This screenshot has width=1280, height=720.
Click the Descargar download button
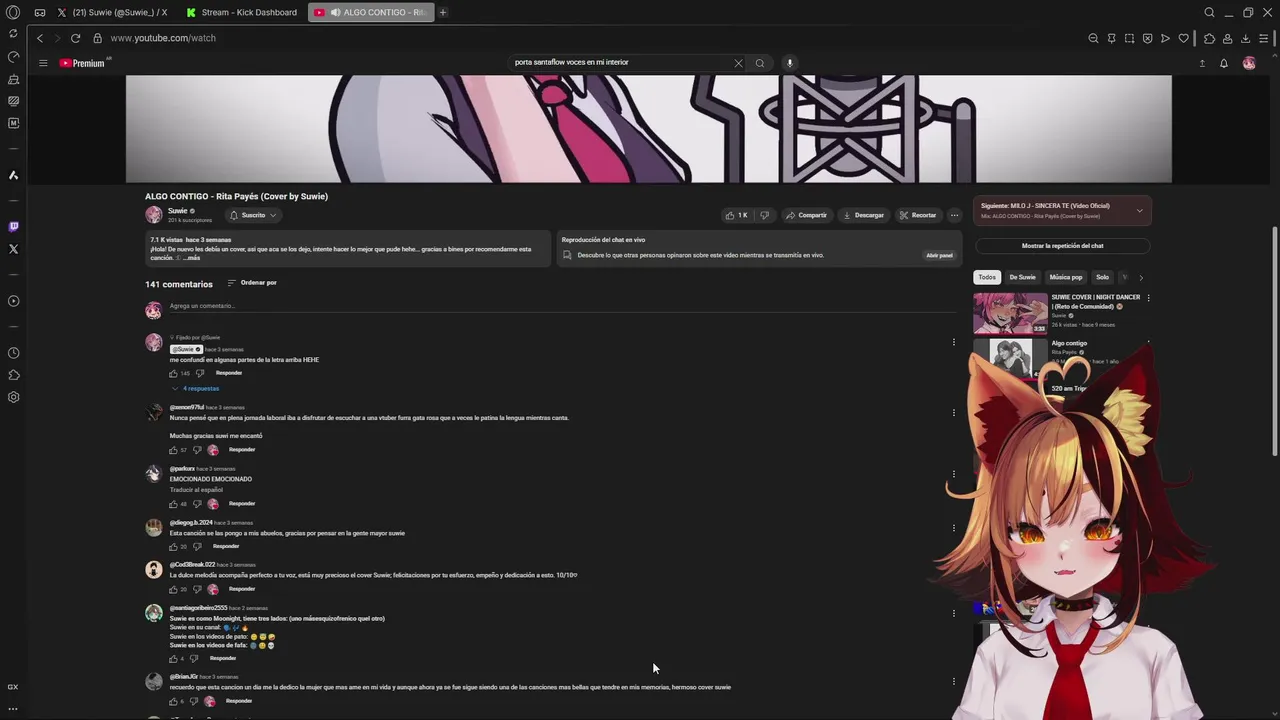click(863, 215)
